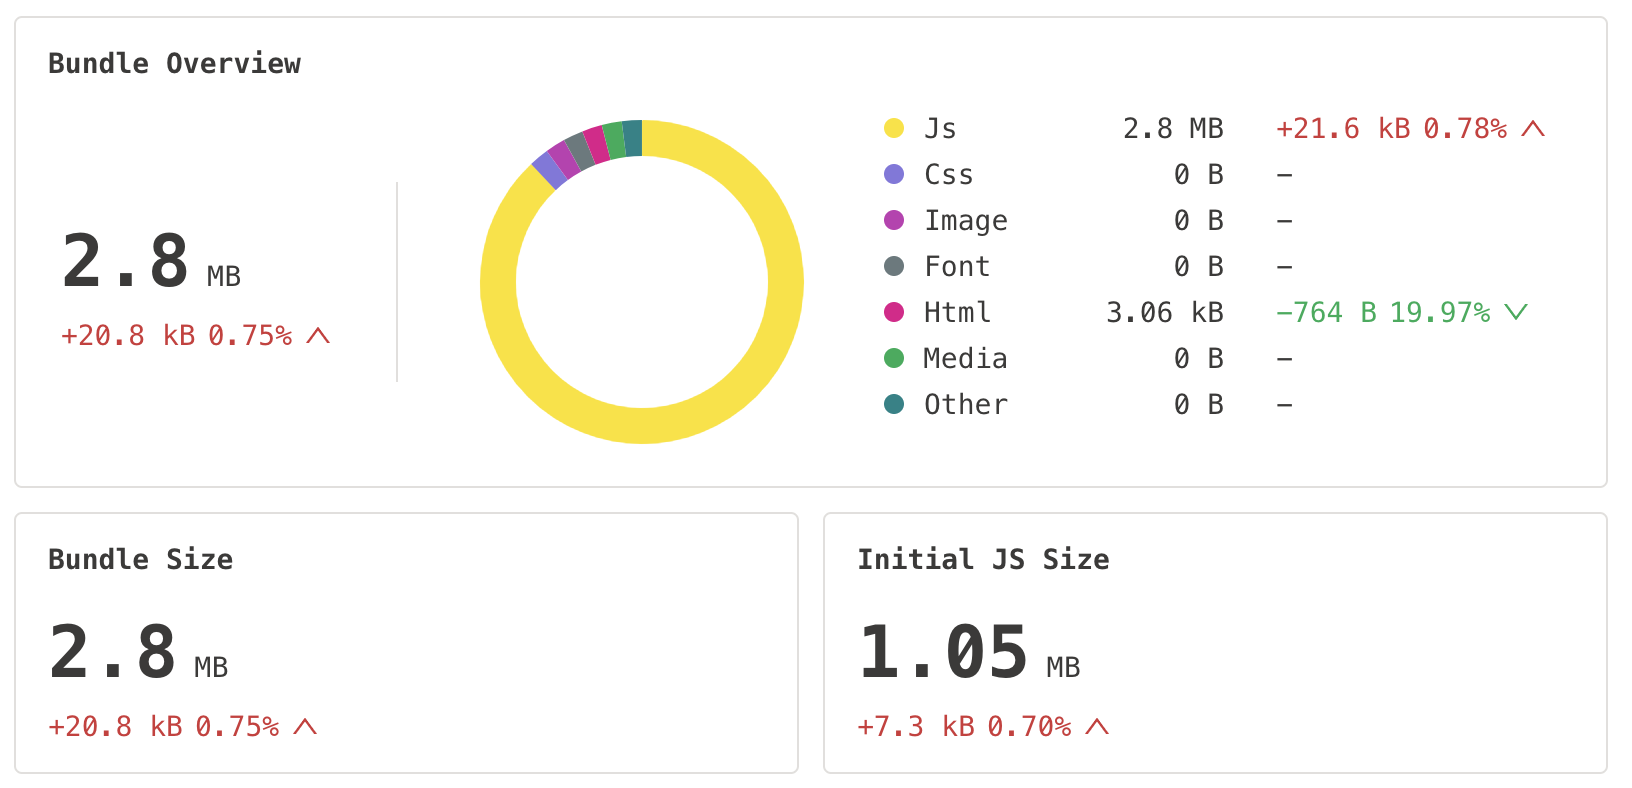Click the magenta Image legend dot
This screenshot has width=1632, height=788.
point(894,220)
